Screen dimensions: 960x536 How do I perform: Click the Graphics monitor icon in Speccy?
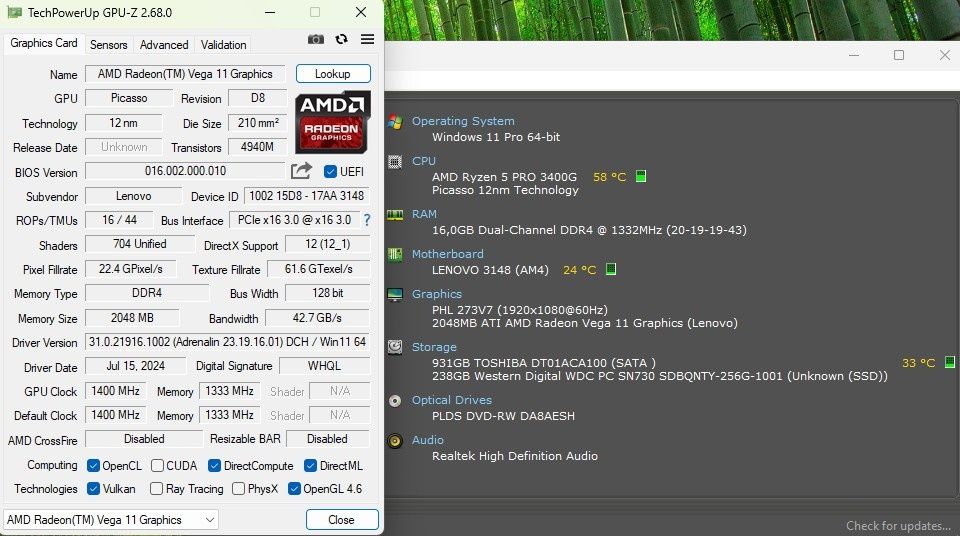395,295
